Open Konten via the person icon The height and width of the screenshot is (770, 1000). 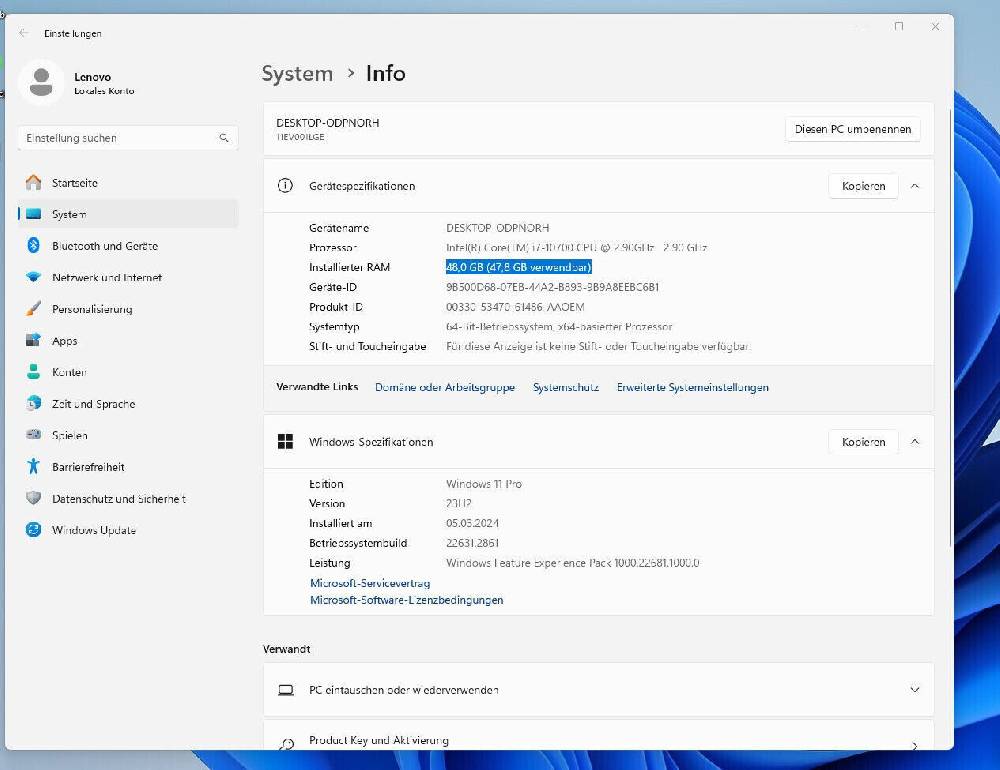(34, 372)
